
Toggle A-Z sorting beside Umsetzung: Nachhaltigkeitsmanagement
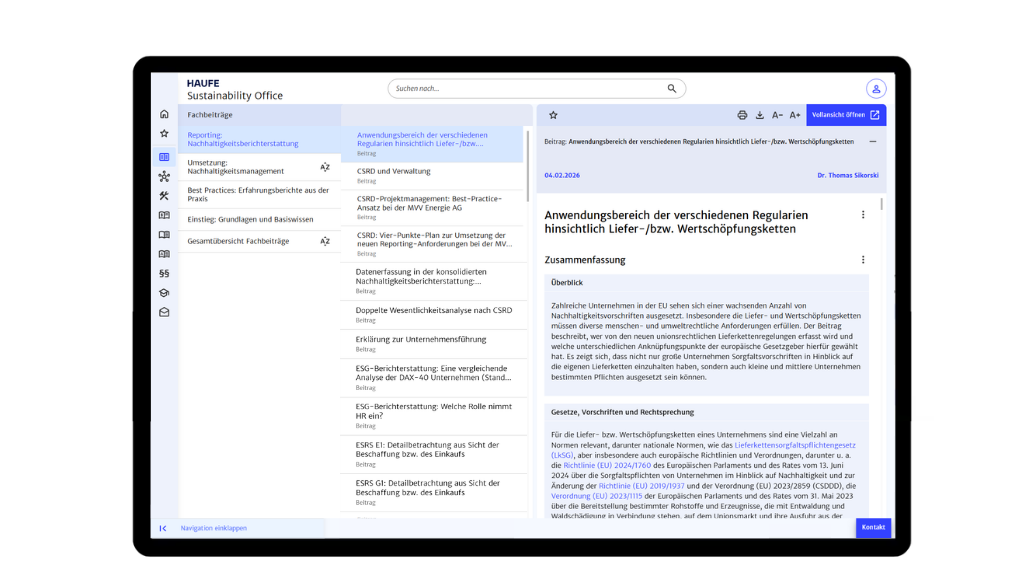pos(325,167)
